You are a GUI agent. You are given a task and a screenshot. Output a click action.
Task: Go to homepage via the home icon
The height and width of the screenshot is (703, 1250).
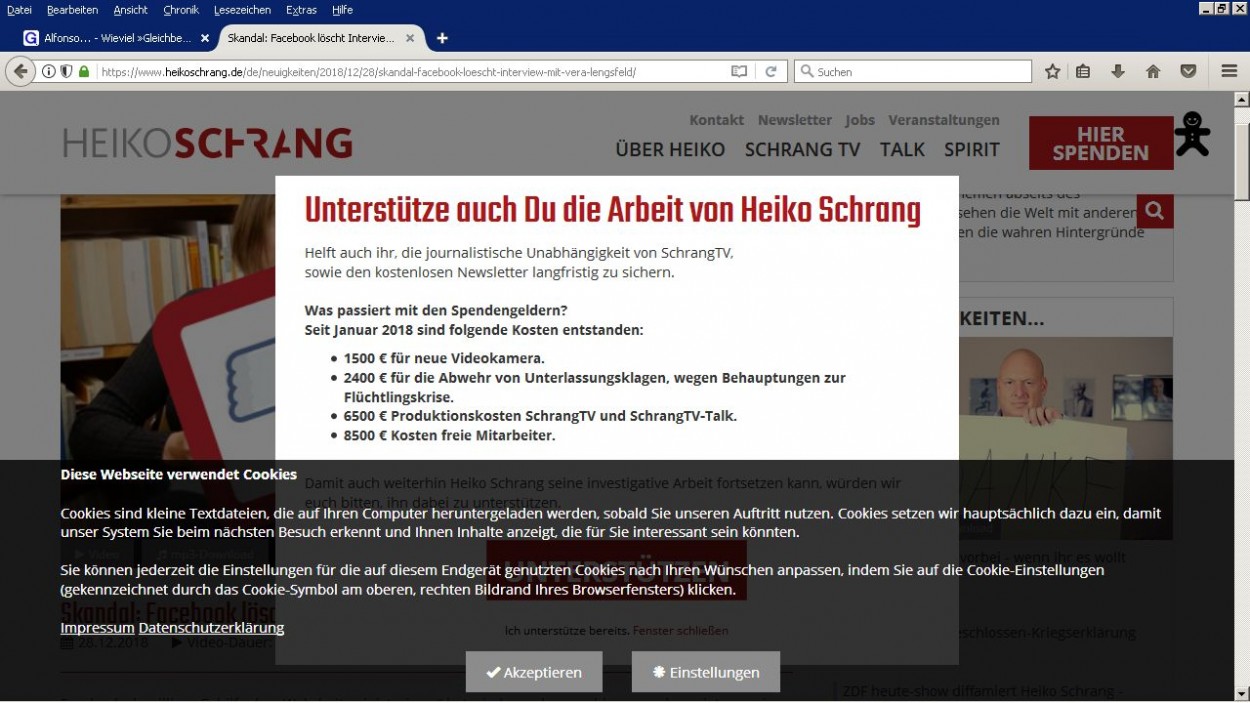1152,71
